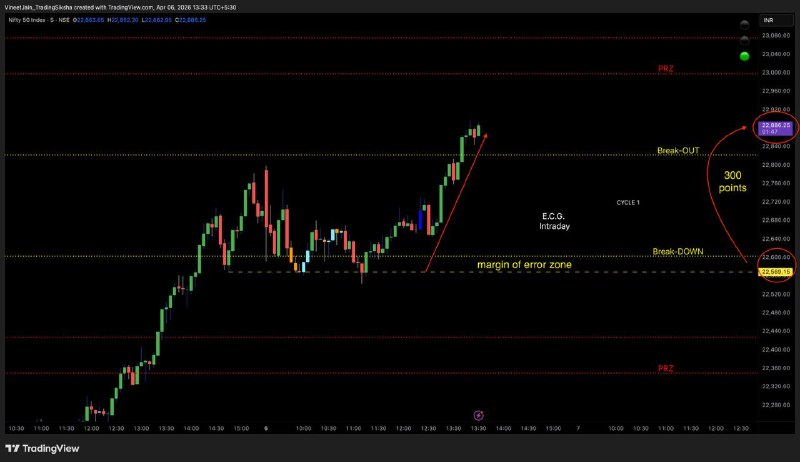Click the E.C.G. Intraday text annotation

click(556, 221)
